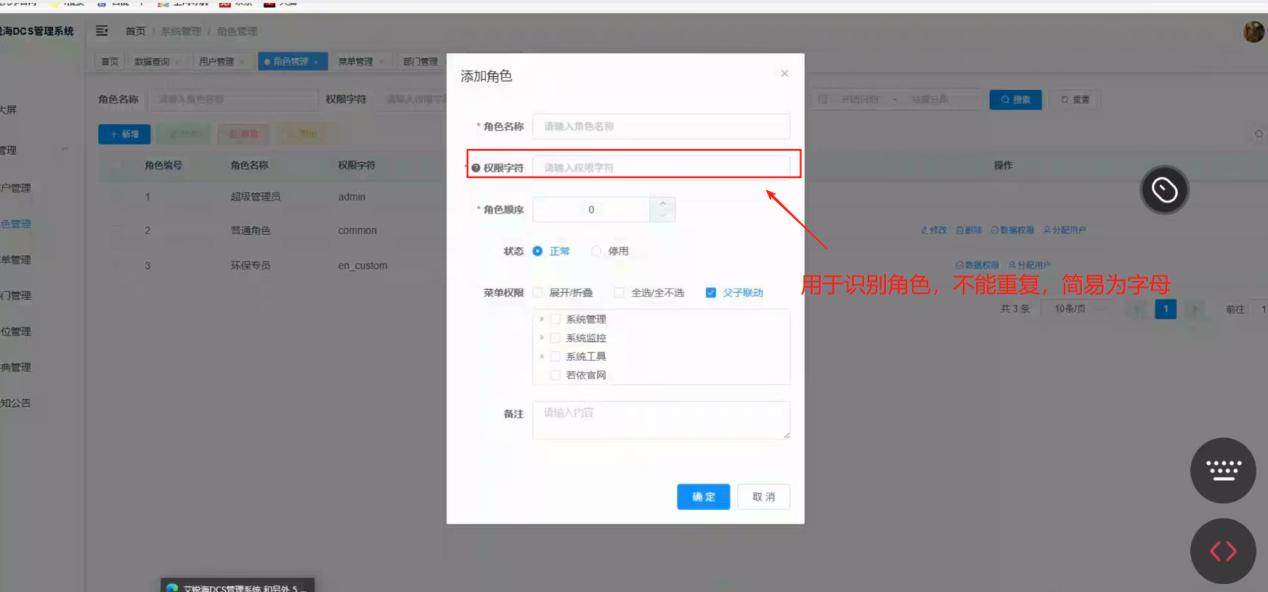Switch to the 首页 tab
This screenshot has height=592, width=1268.
[x=109, y=62]
